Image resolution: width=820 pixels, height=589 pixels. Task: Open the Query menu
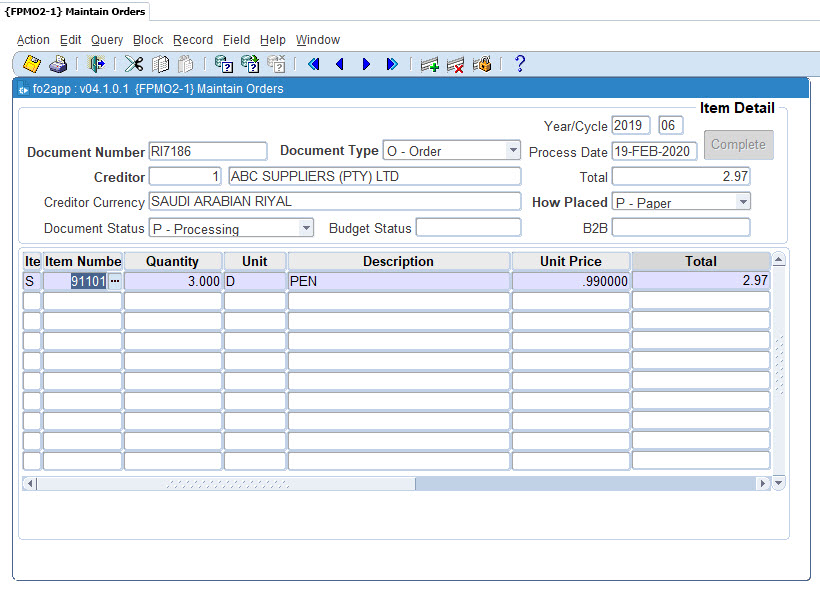click(x=106, y=40)
